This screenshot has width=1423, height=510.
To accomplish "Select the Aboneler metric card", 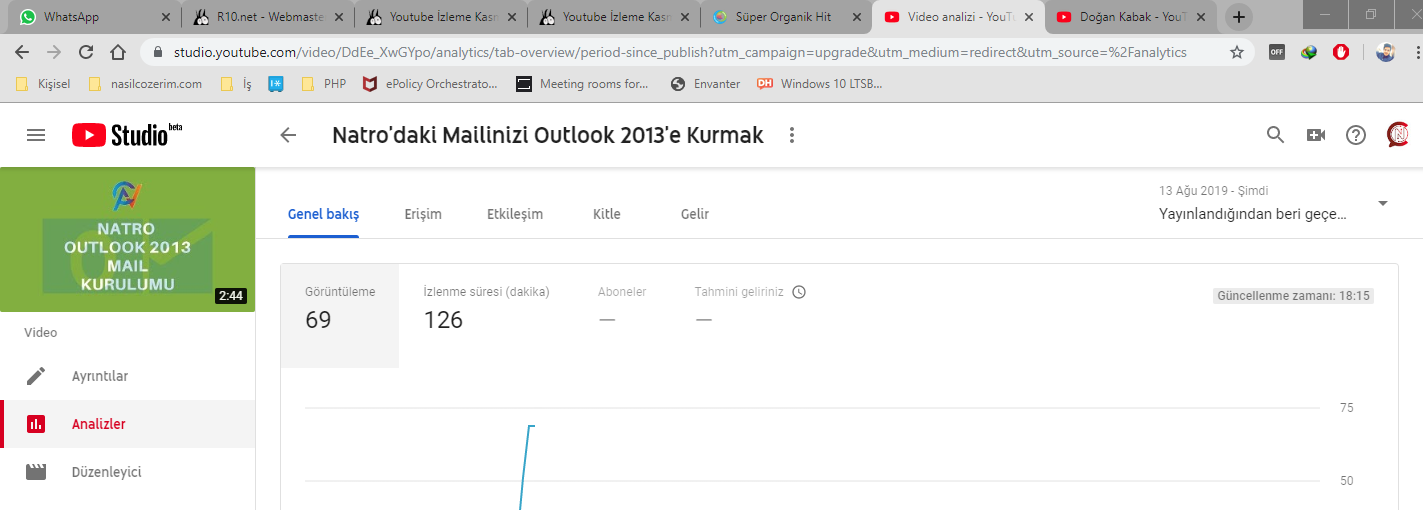I will [x=622, y=316].
